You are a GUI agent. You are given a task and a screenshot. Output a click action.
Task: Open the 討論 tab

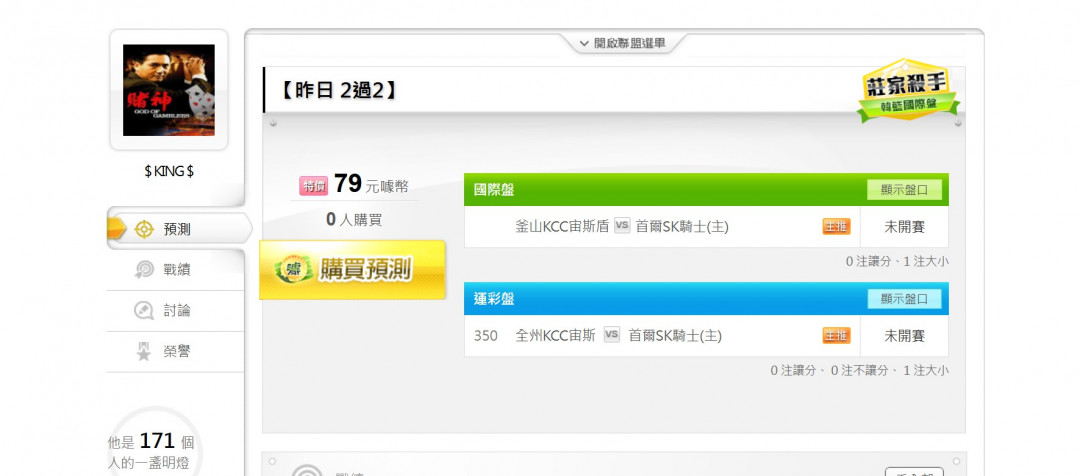pyautogui.click(x=176, y=311)
